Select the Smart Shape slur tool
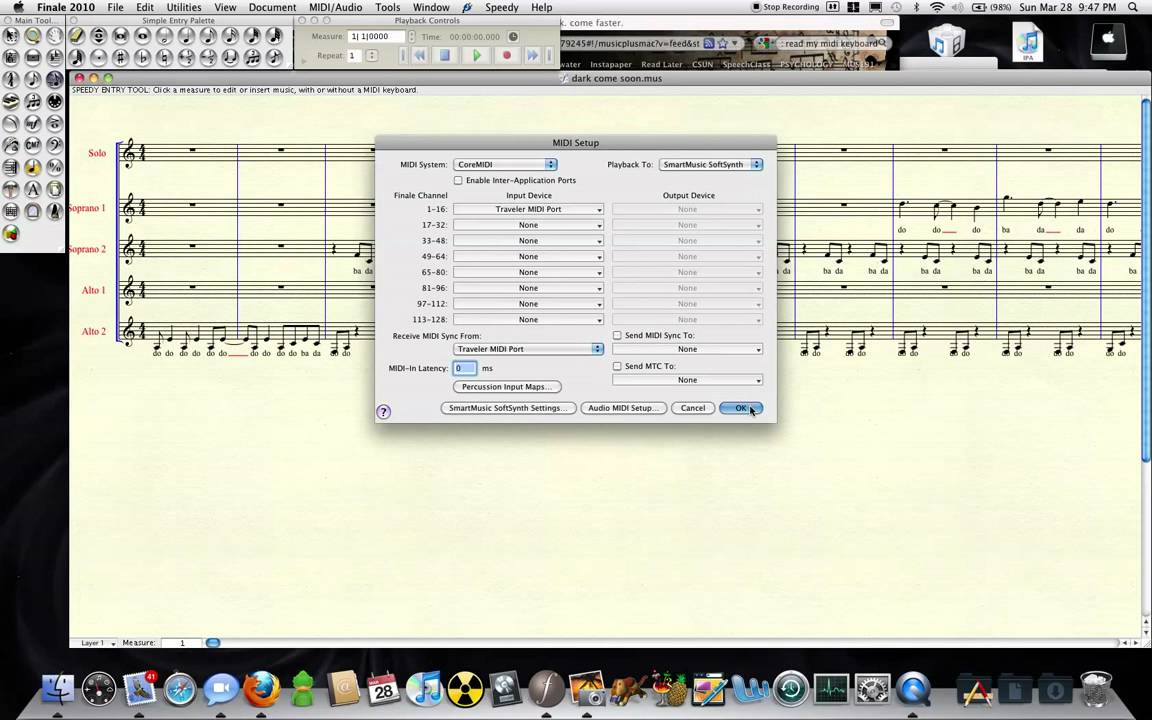The image size is (1152, 720). pyautogui.click(x=11, y=123)
